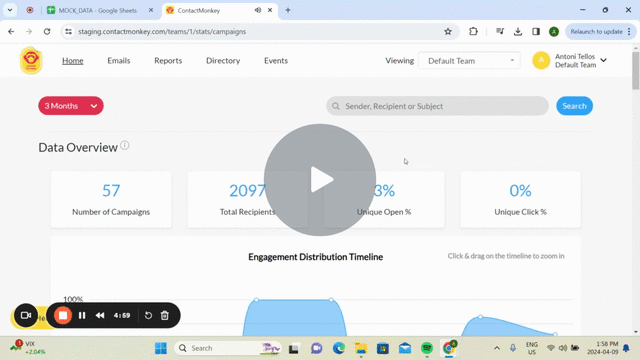Open the Default Team viewing dropdown
The height and width of the screenshot is (360, 640).
click(x=469, y=61)
